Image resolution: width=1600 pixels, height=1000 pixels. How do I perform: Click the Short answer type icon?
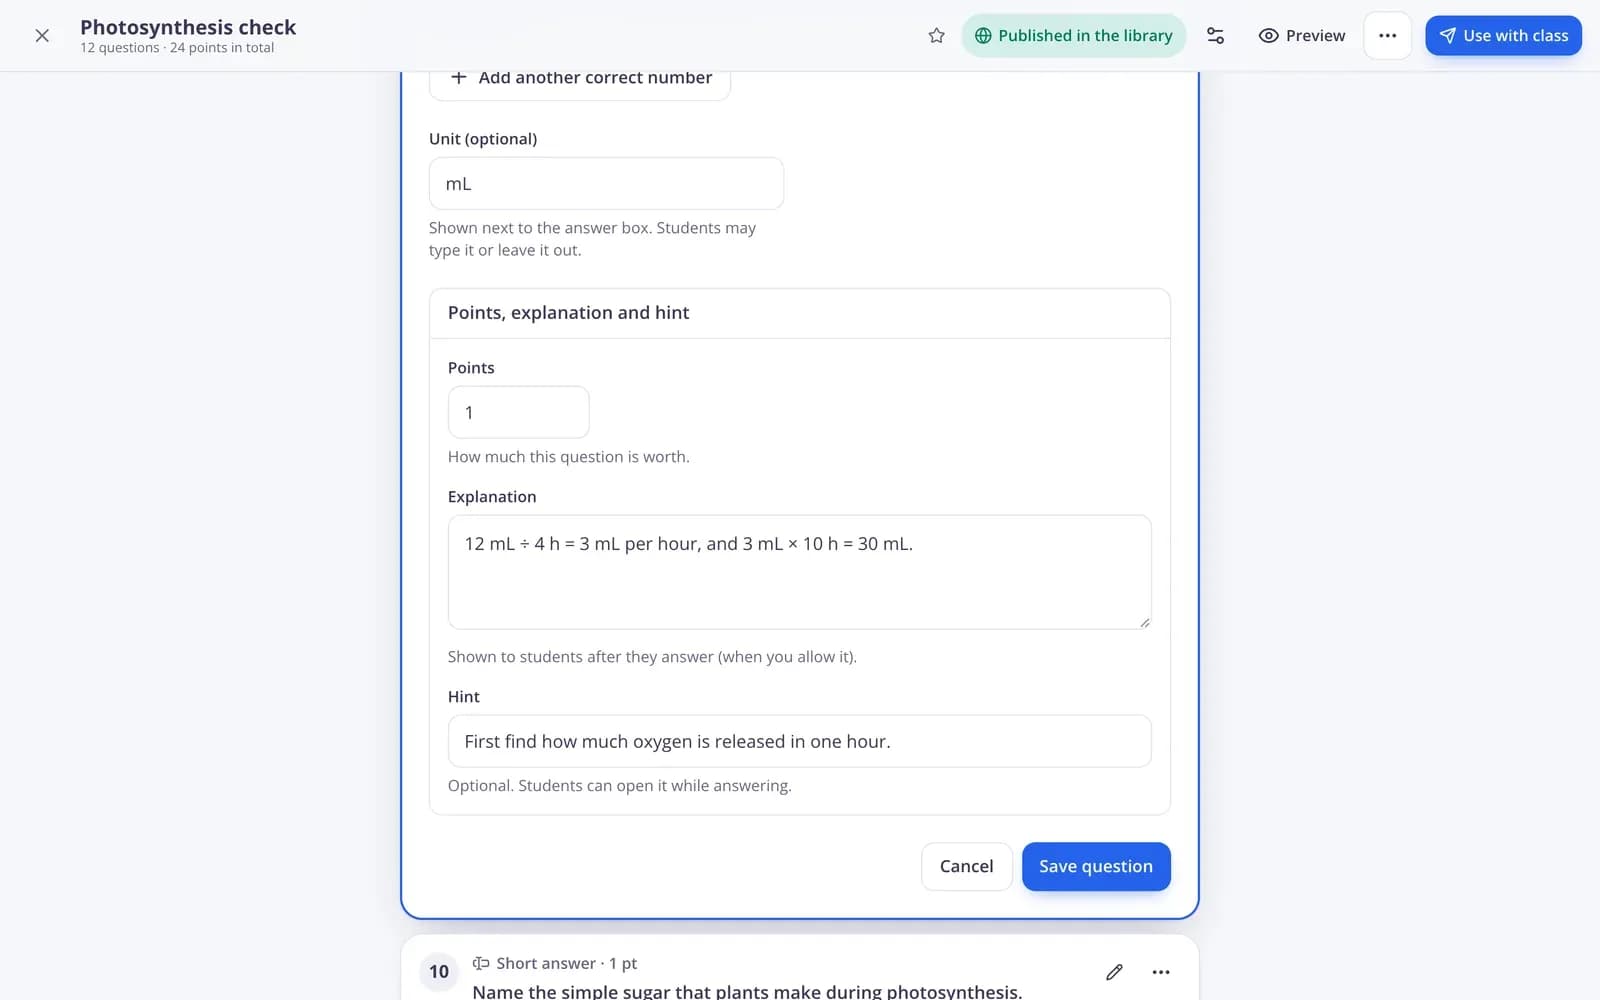pos(481,963)
